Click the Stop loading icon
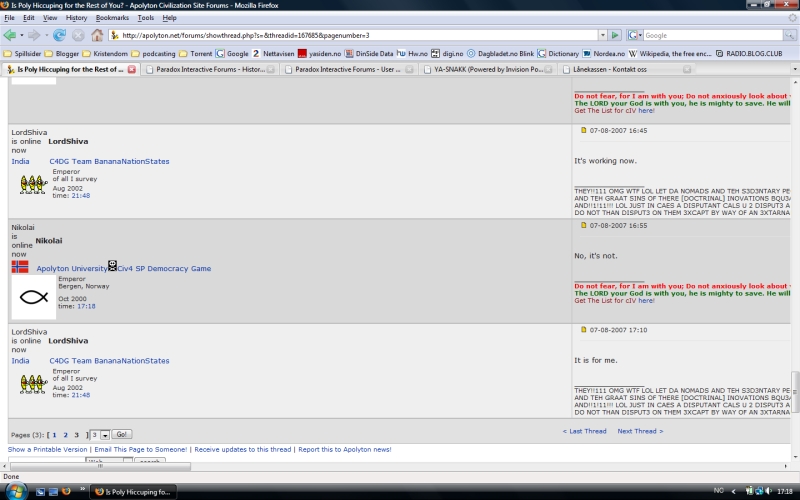800x500 pixels. click(x=78, y=35)
